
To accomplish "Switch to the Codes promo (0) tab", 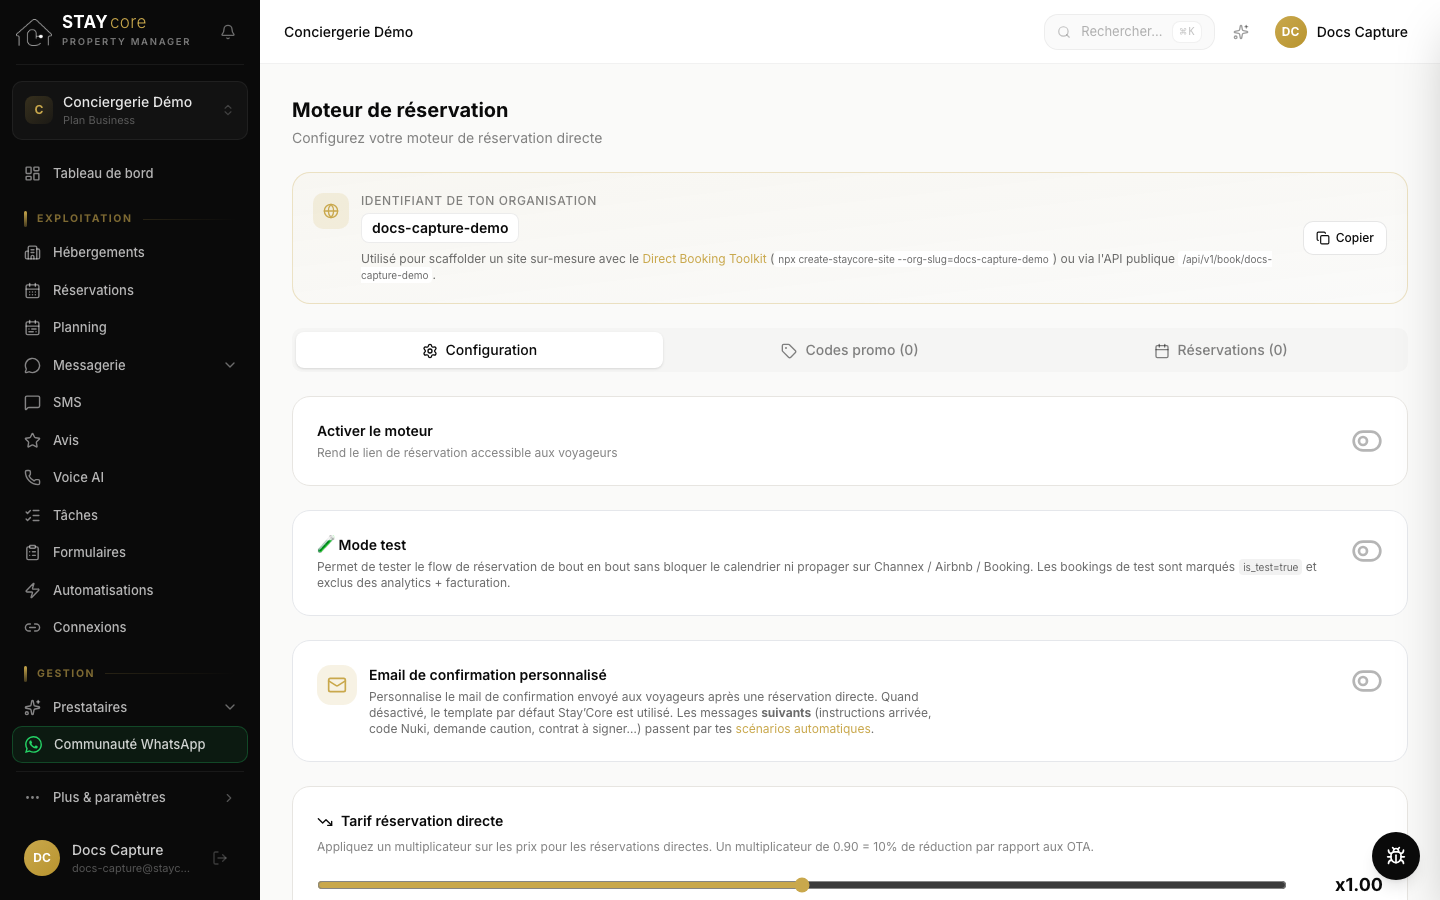I will [x=850, y=350].
